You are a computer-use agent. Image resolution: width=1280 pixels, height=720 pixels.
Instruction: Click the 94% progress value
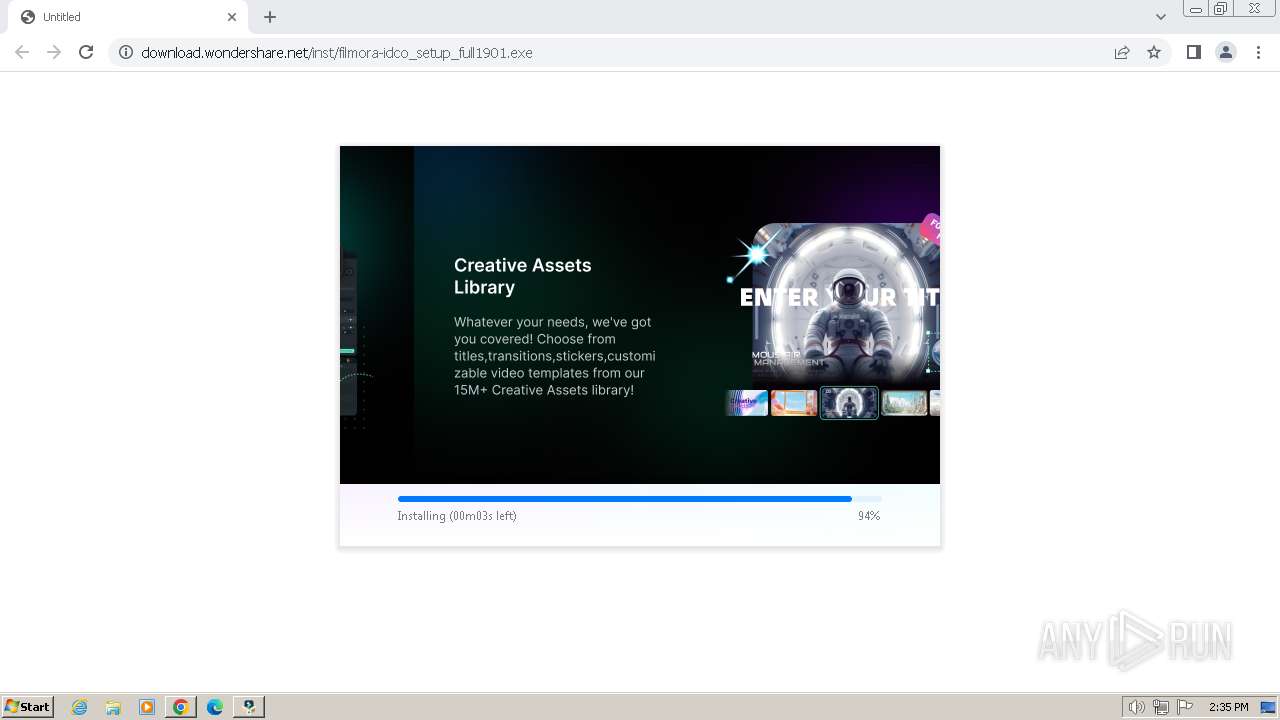[x=869, y=516]
